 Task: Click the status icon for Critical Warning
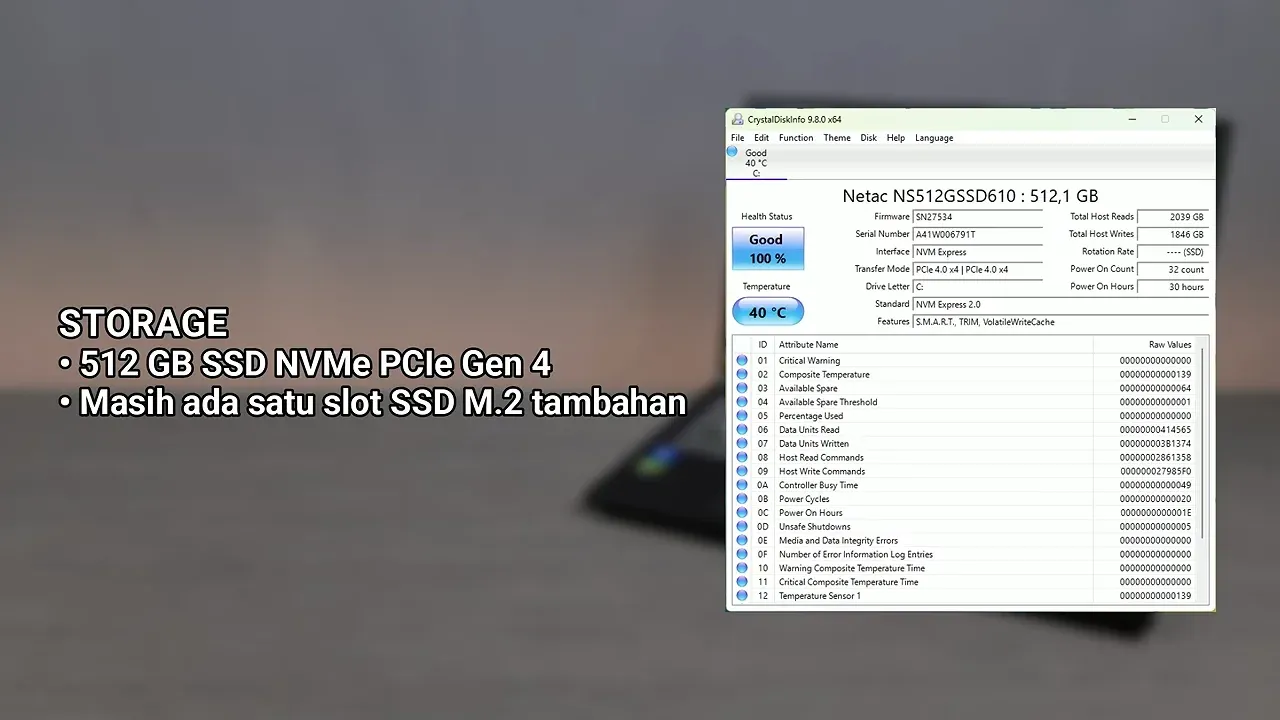click(x=742, y=361)
